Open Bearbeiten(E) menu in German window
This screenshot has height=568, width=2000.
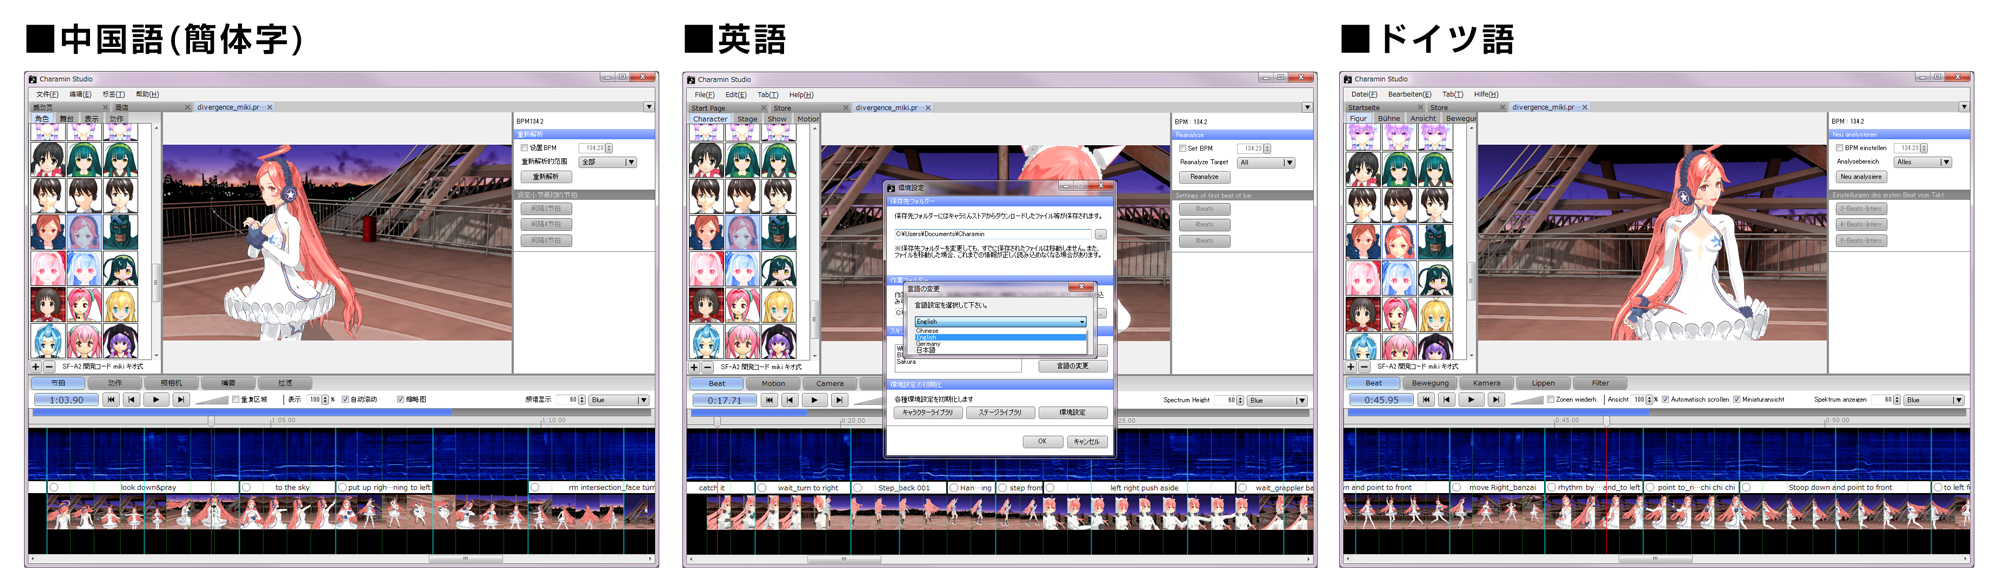pos(1410,95)
